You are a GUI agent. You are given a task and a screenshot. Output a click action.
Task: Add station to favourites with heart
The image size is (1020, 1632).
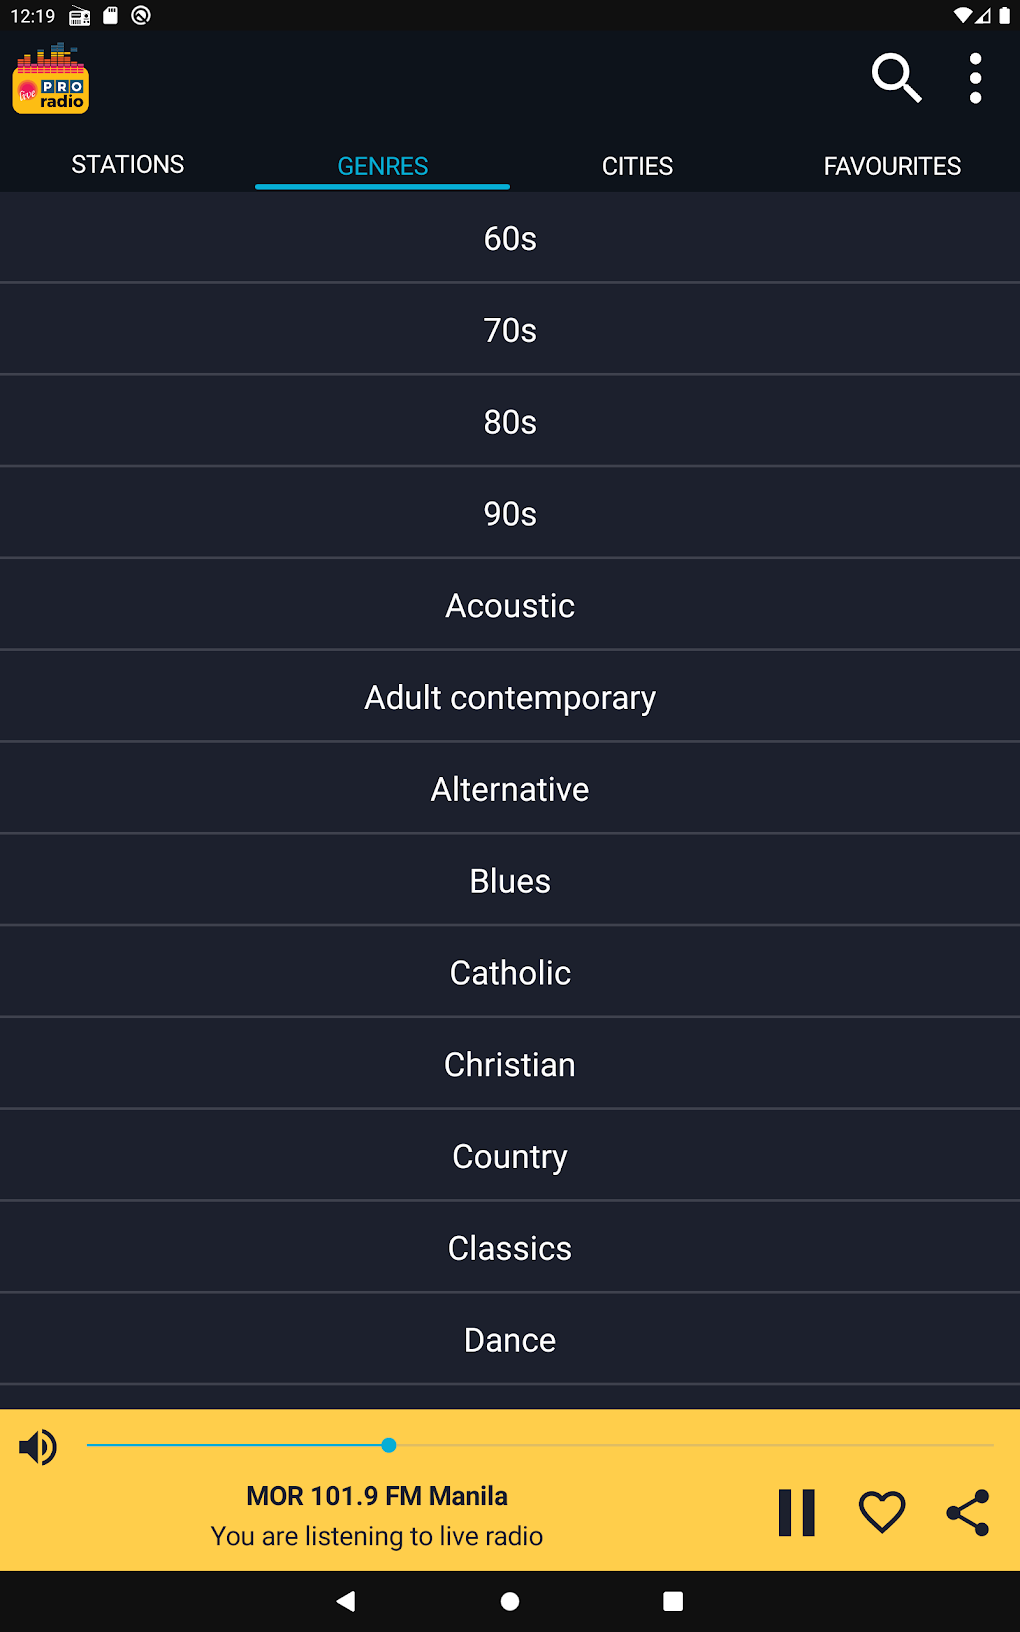pyautogui.click(x=882, y=1512)
